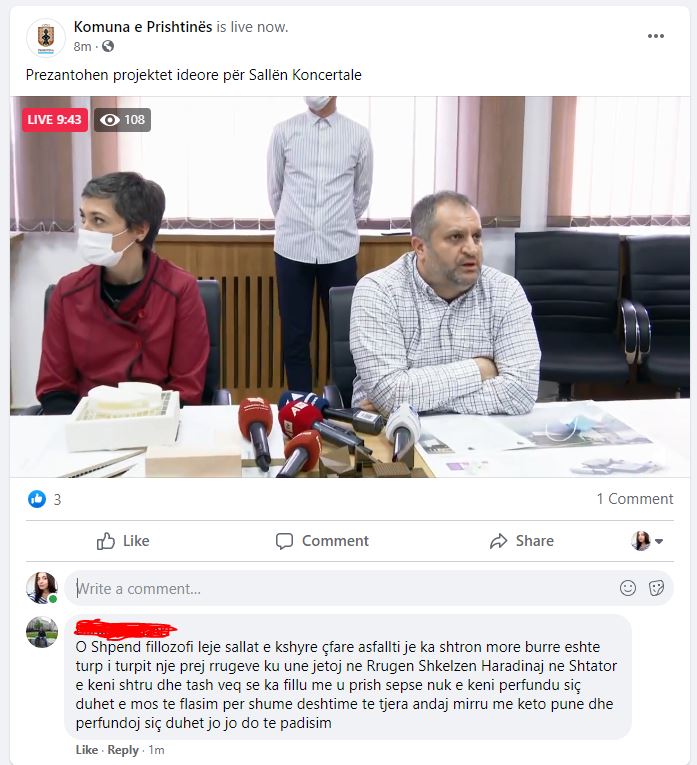Click the Comment button under video
Viewport: 697px width, 765px height.
pos(322,541)
